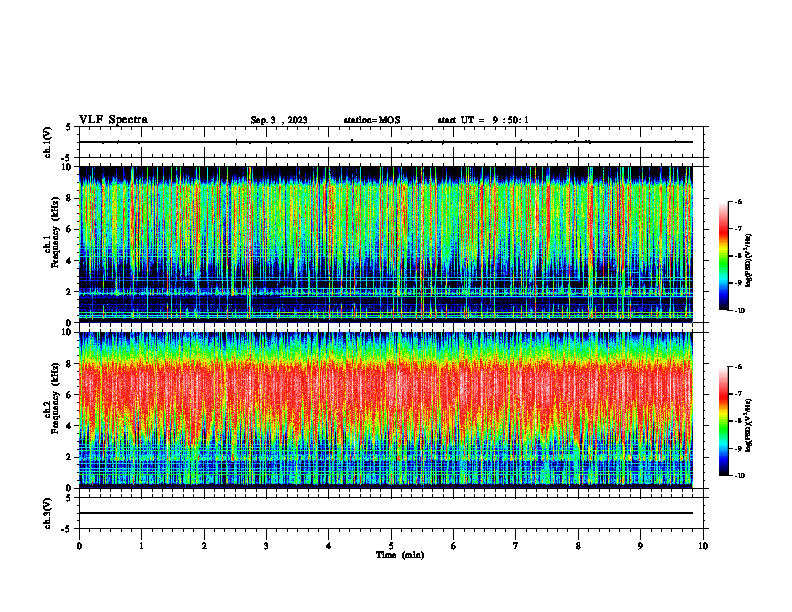Click the time axis tick label "3"
792x612 pixels.
tap(266, 546)
